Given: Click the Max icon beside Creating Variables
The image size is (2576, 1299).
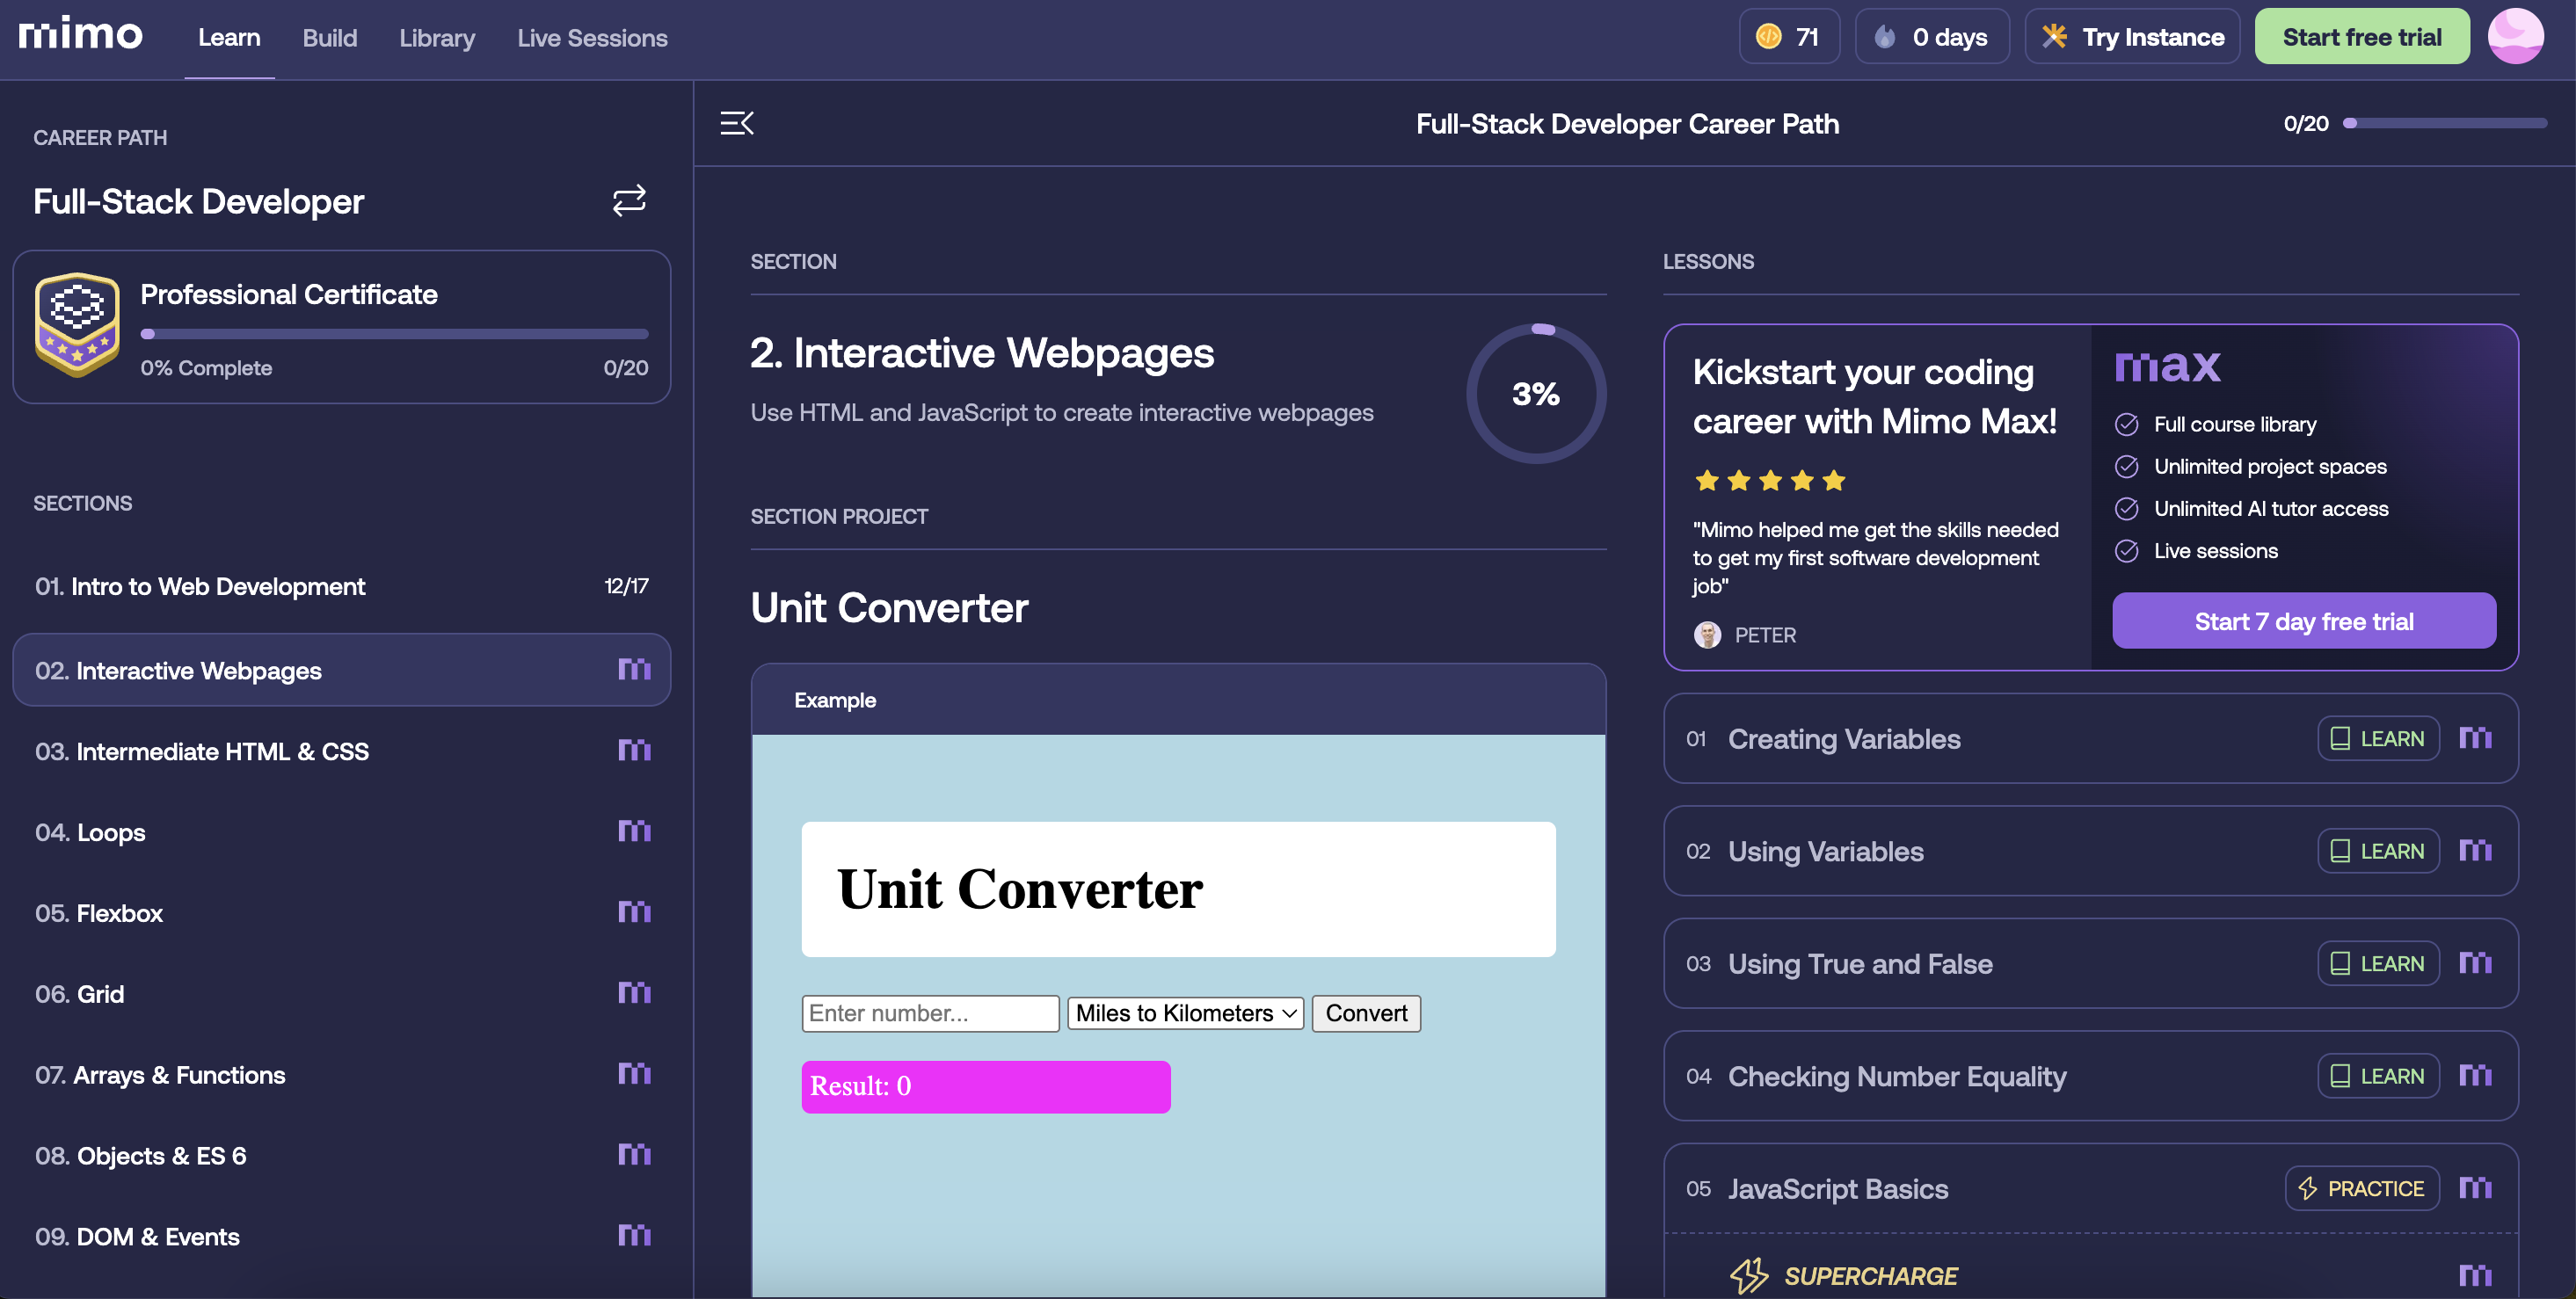Looking at the screenshot, I should pos(2476,738).
